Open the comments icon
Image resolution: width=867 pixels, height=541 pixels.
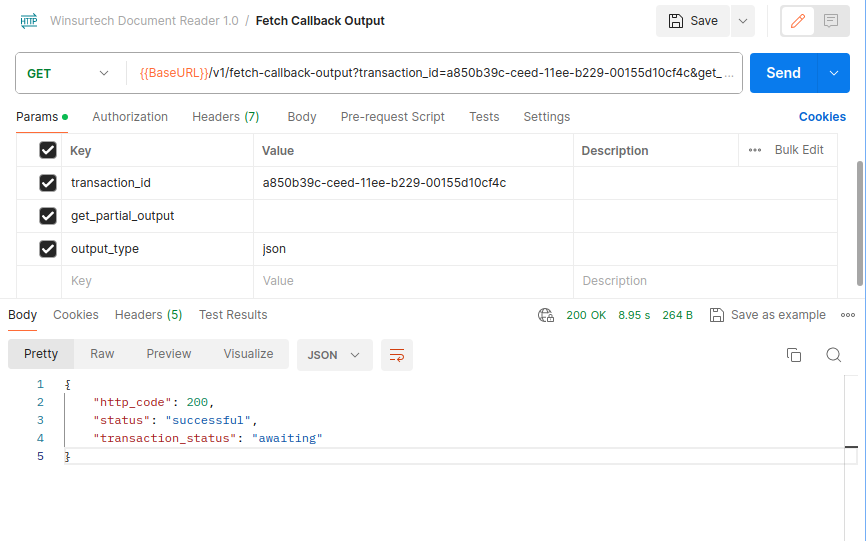pyautogui.click(x=831, y=21)
